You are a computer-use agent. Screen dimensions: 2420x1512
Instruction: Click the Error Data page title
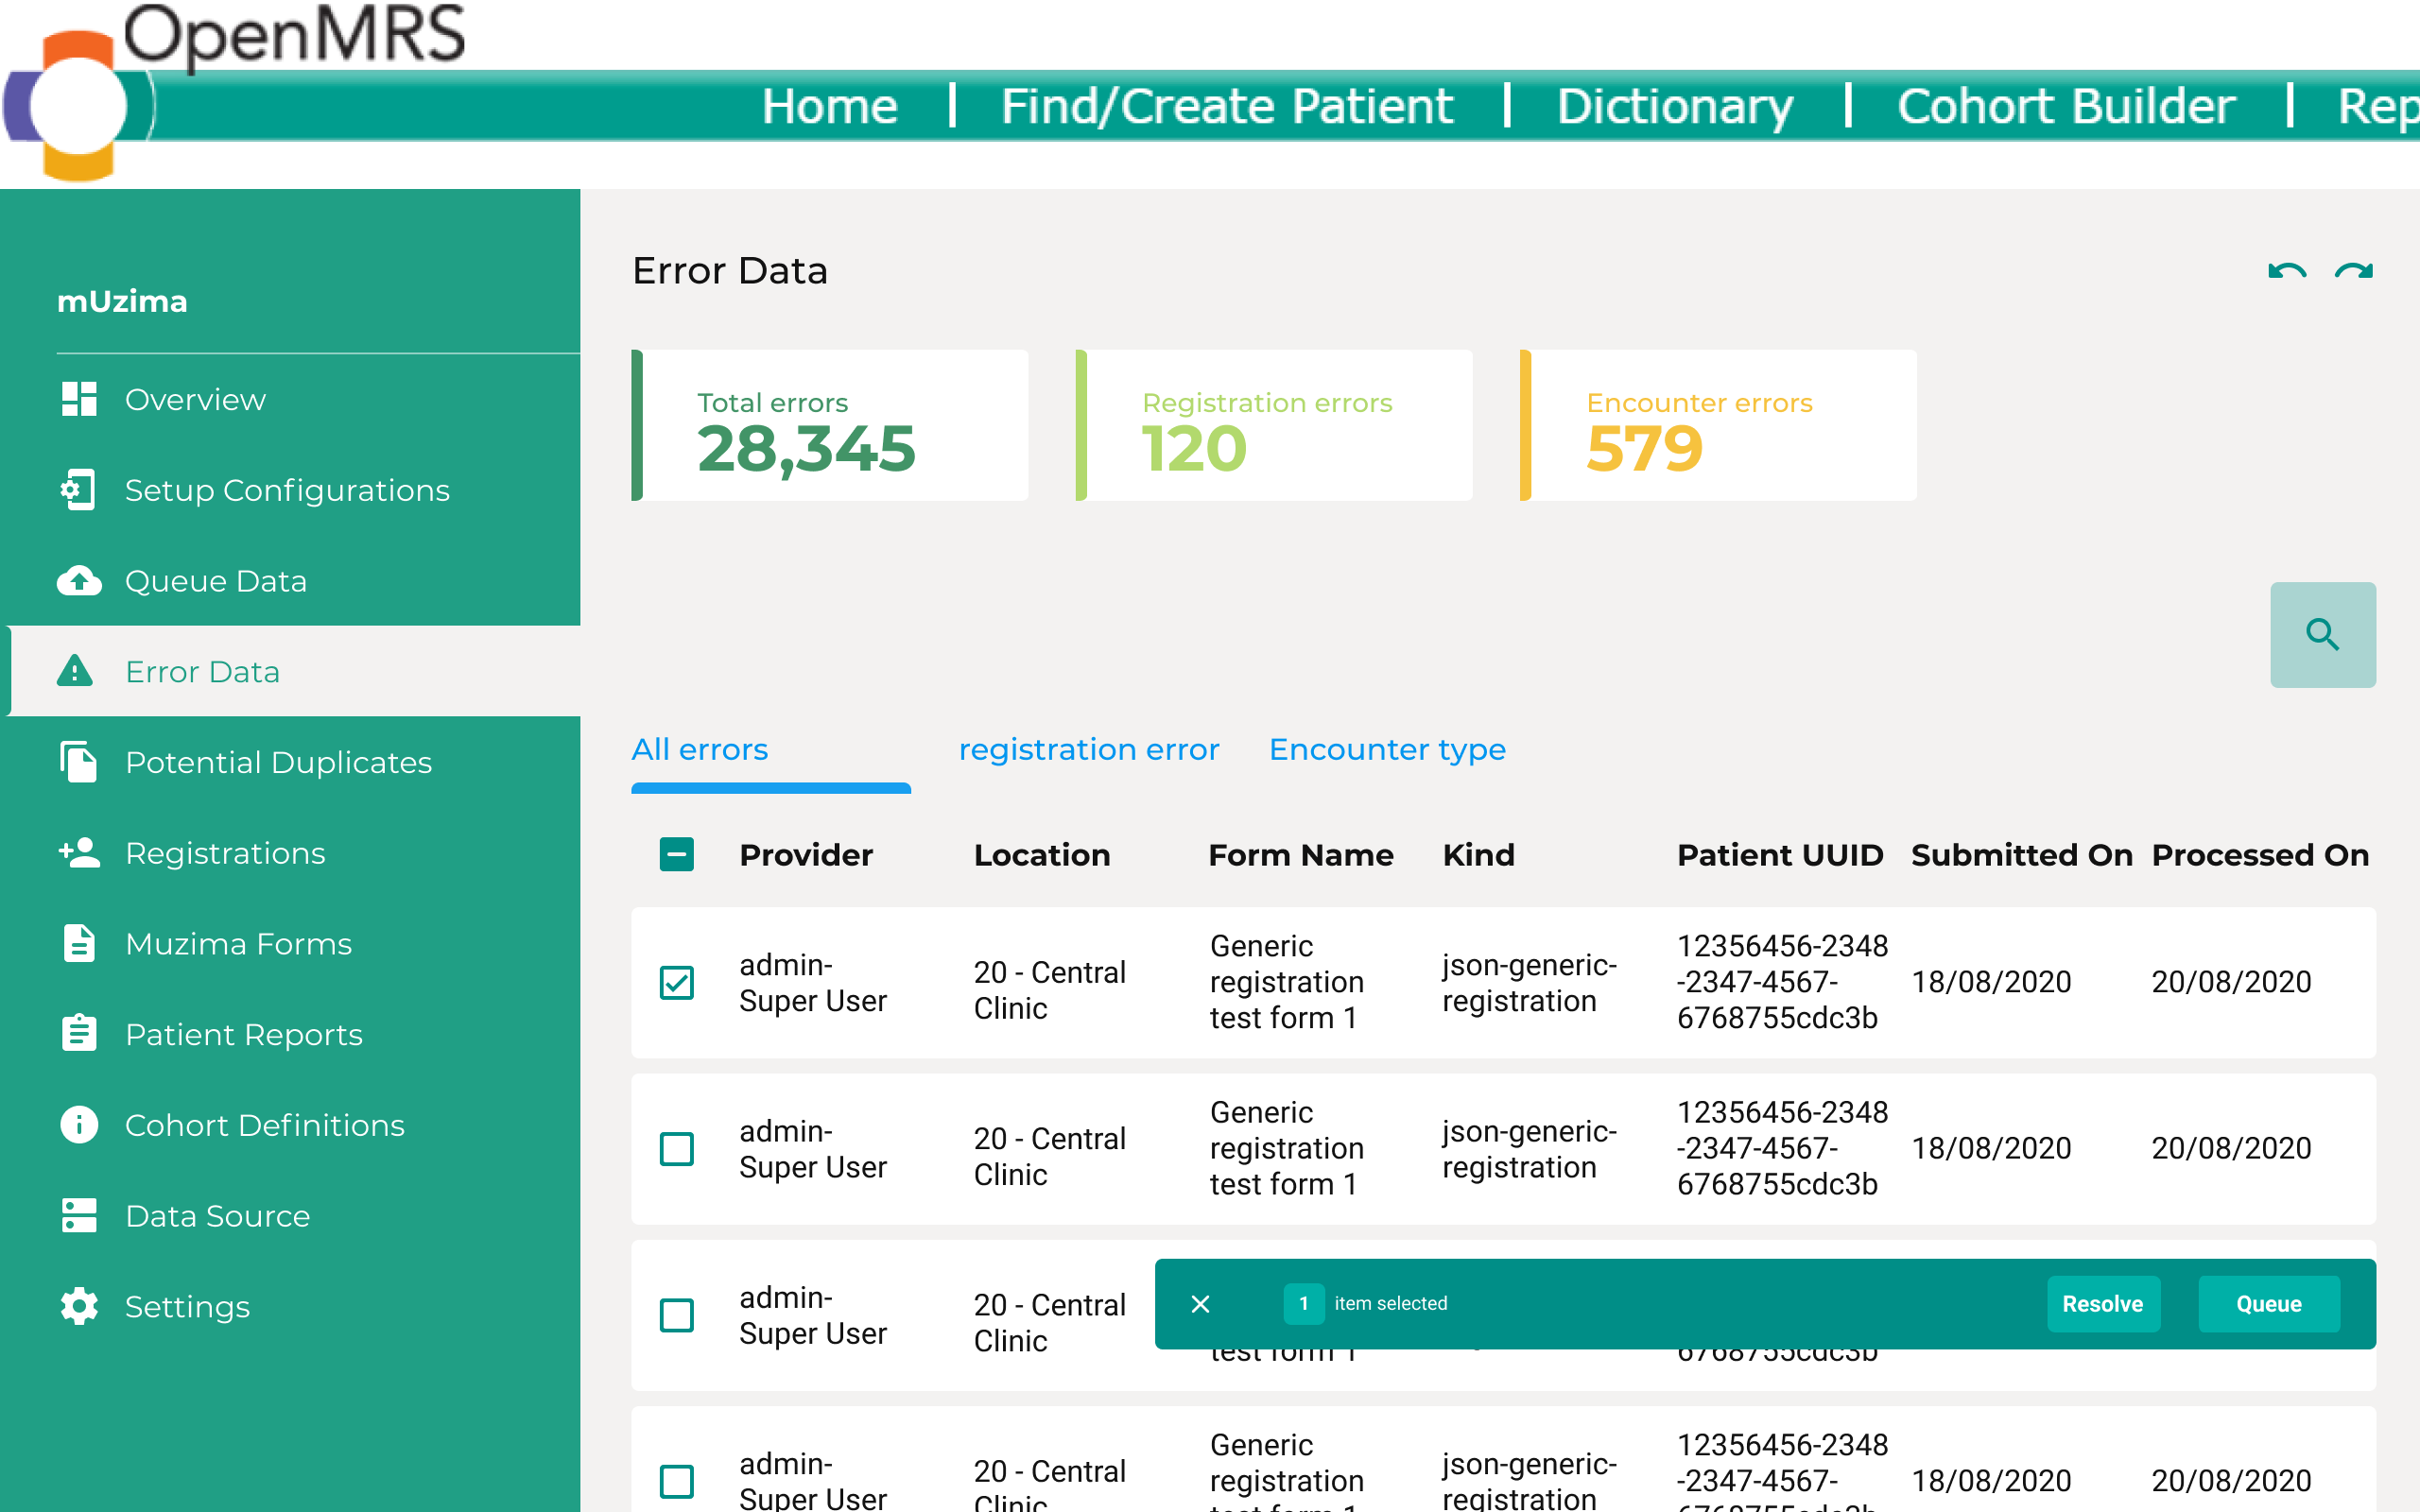[x=730, y=271]
